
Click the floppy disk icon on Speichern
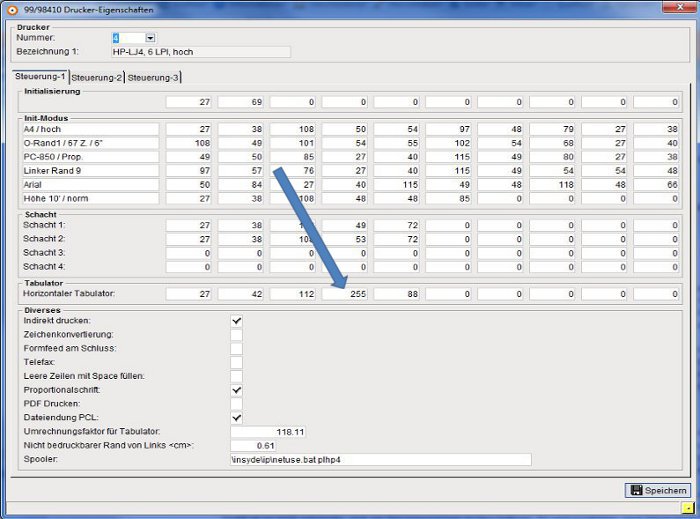tap(636, 490)
